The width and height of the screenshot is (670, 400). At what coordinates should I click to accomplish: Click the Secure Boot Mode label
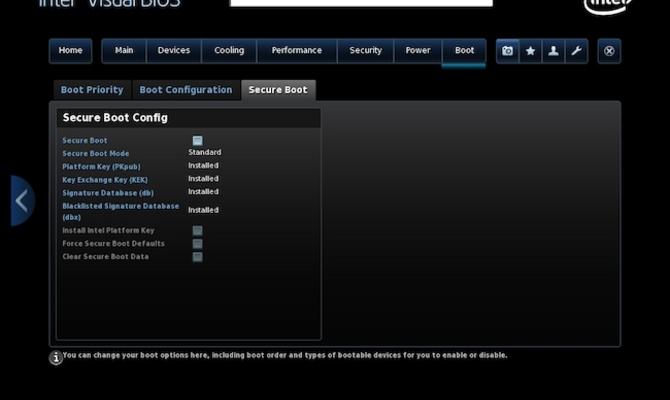tap(96, 153)
